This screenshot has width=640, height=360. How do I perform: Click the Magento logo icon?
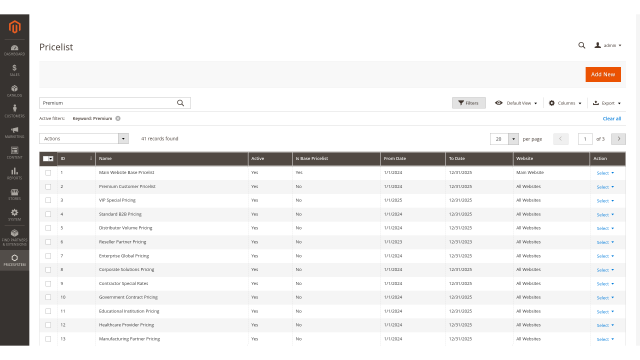[15, 27]
